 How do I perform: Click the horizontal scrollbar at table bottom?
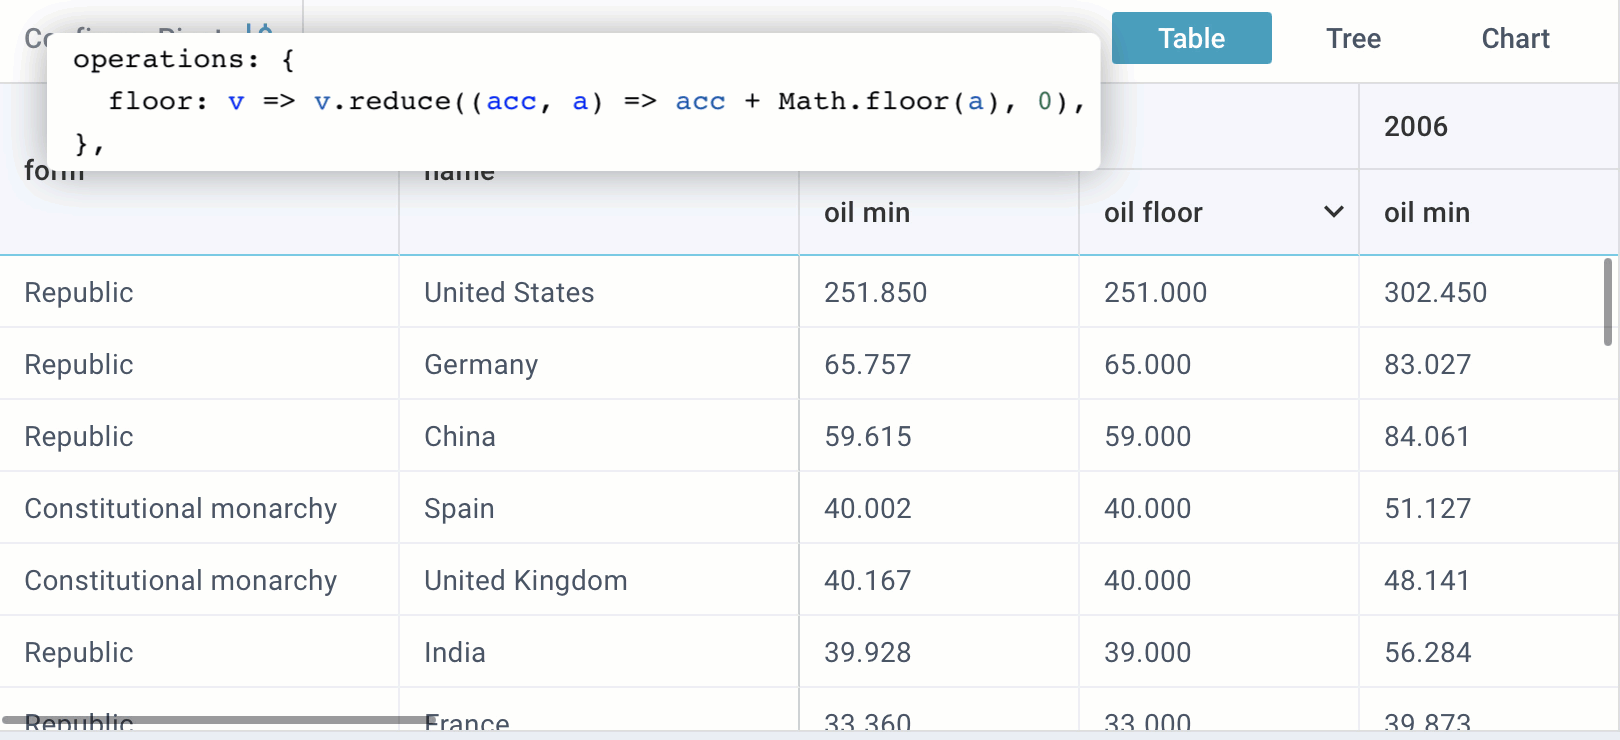(x=215, y=719)
